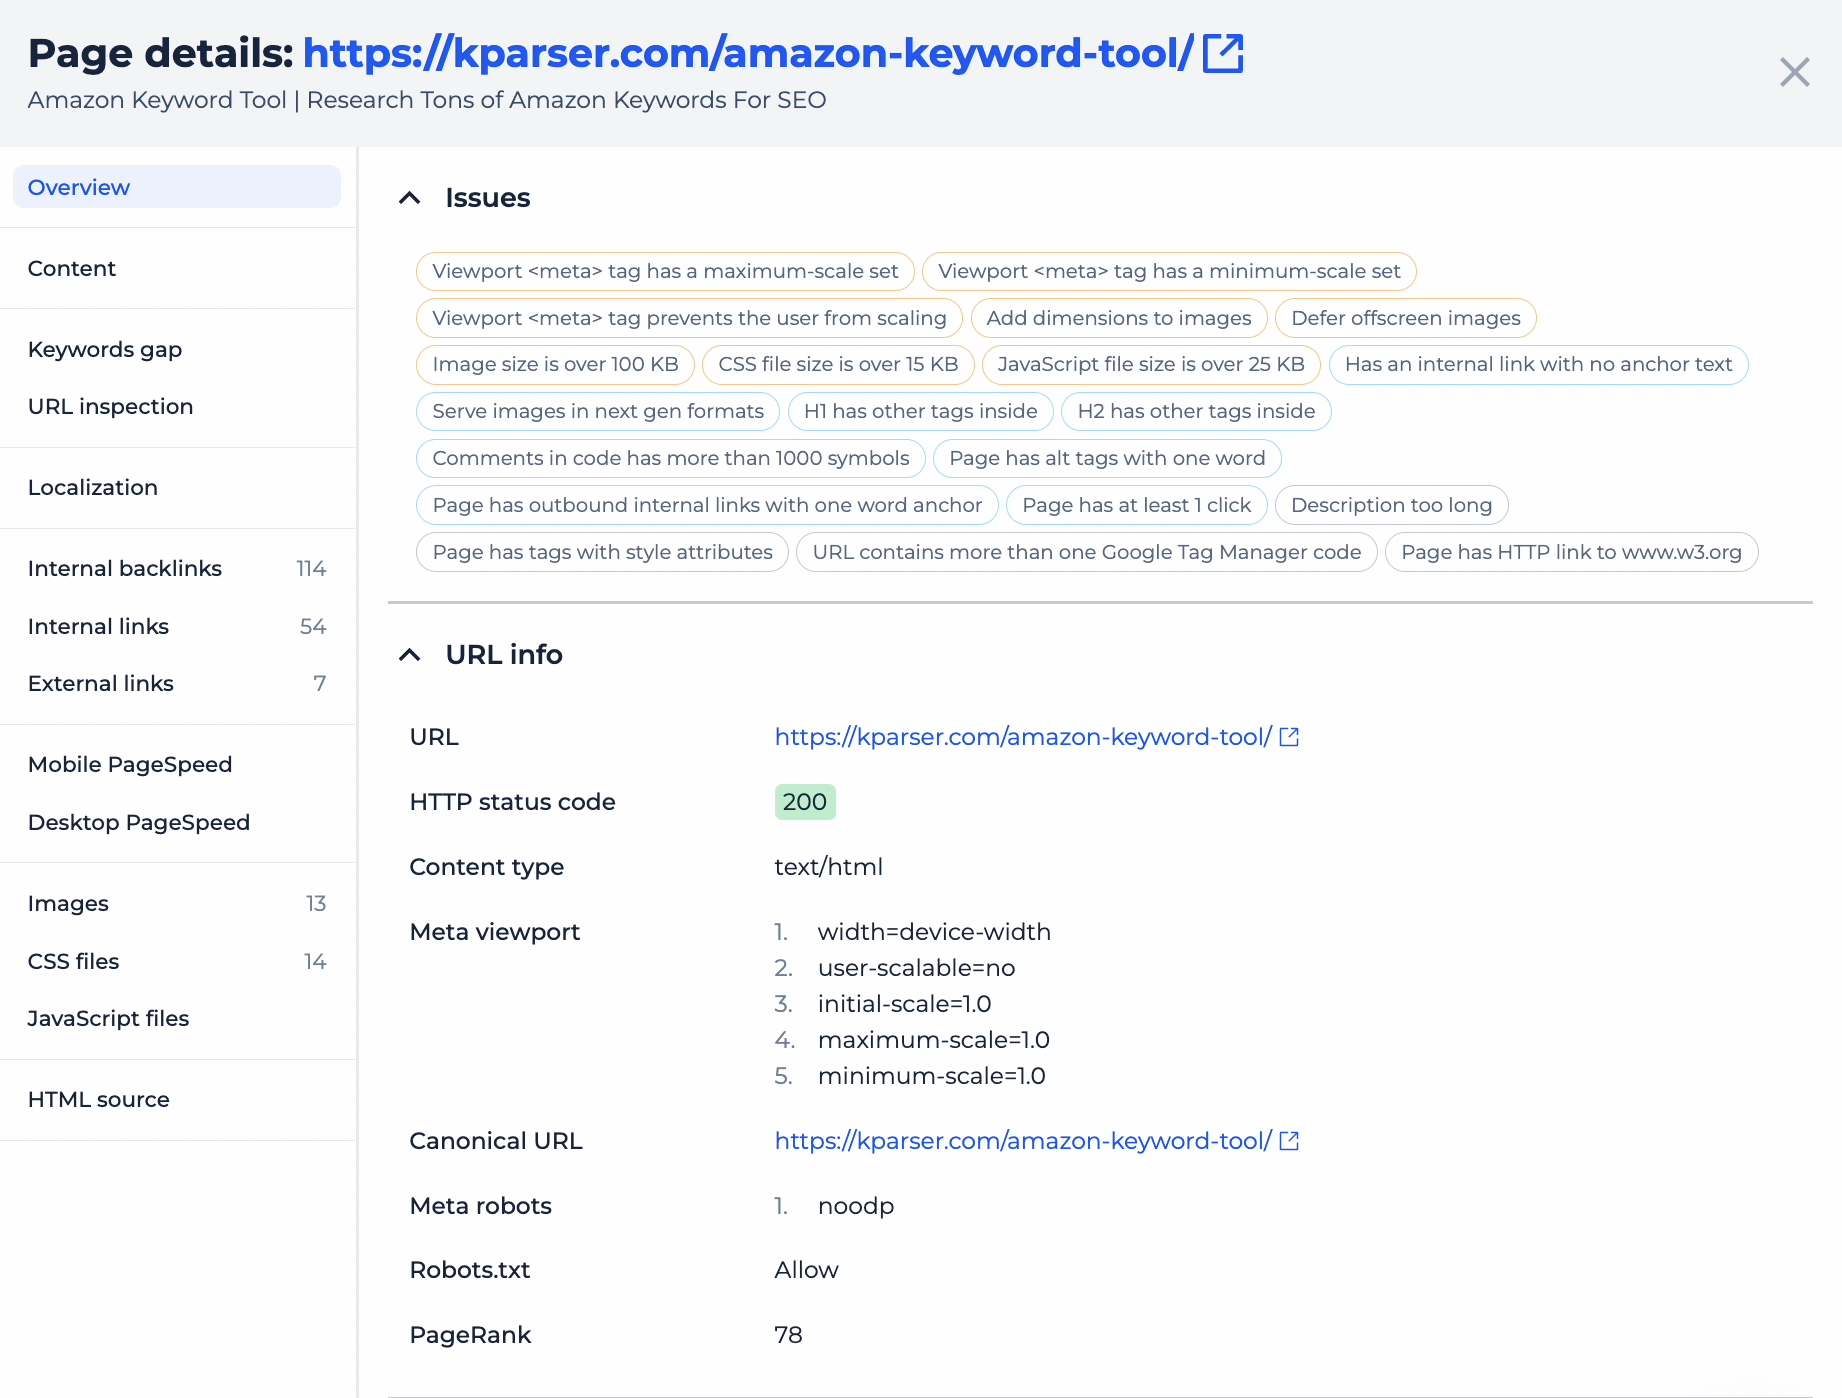This screenshot has height=1398, width=1842.
Task: Select 'Page has at least 1 click' tag
Action: point(1137,505)
